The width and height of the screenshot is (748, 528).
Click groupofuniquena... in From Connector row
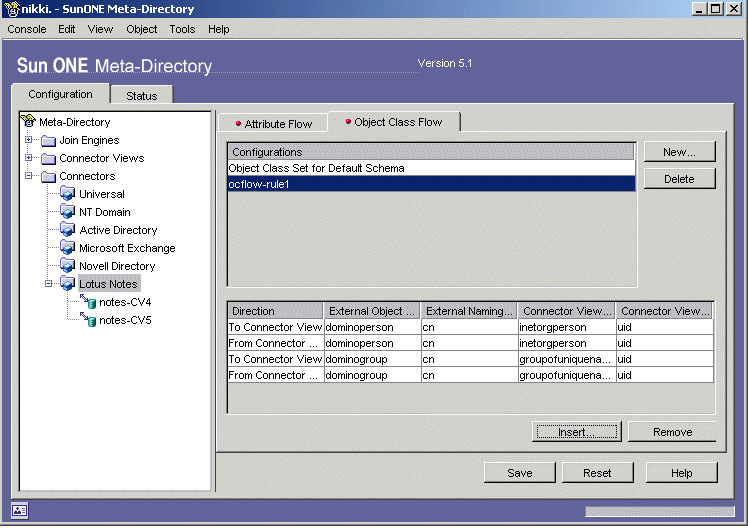point(565,375)
